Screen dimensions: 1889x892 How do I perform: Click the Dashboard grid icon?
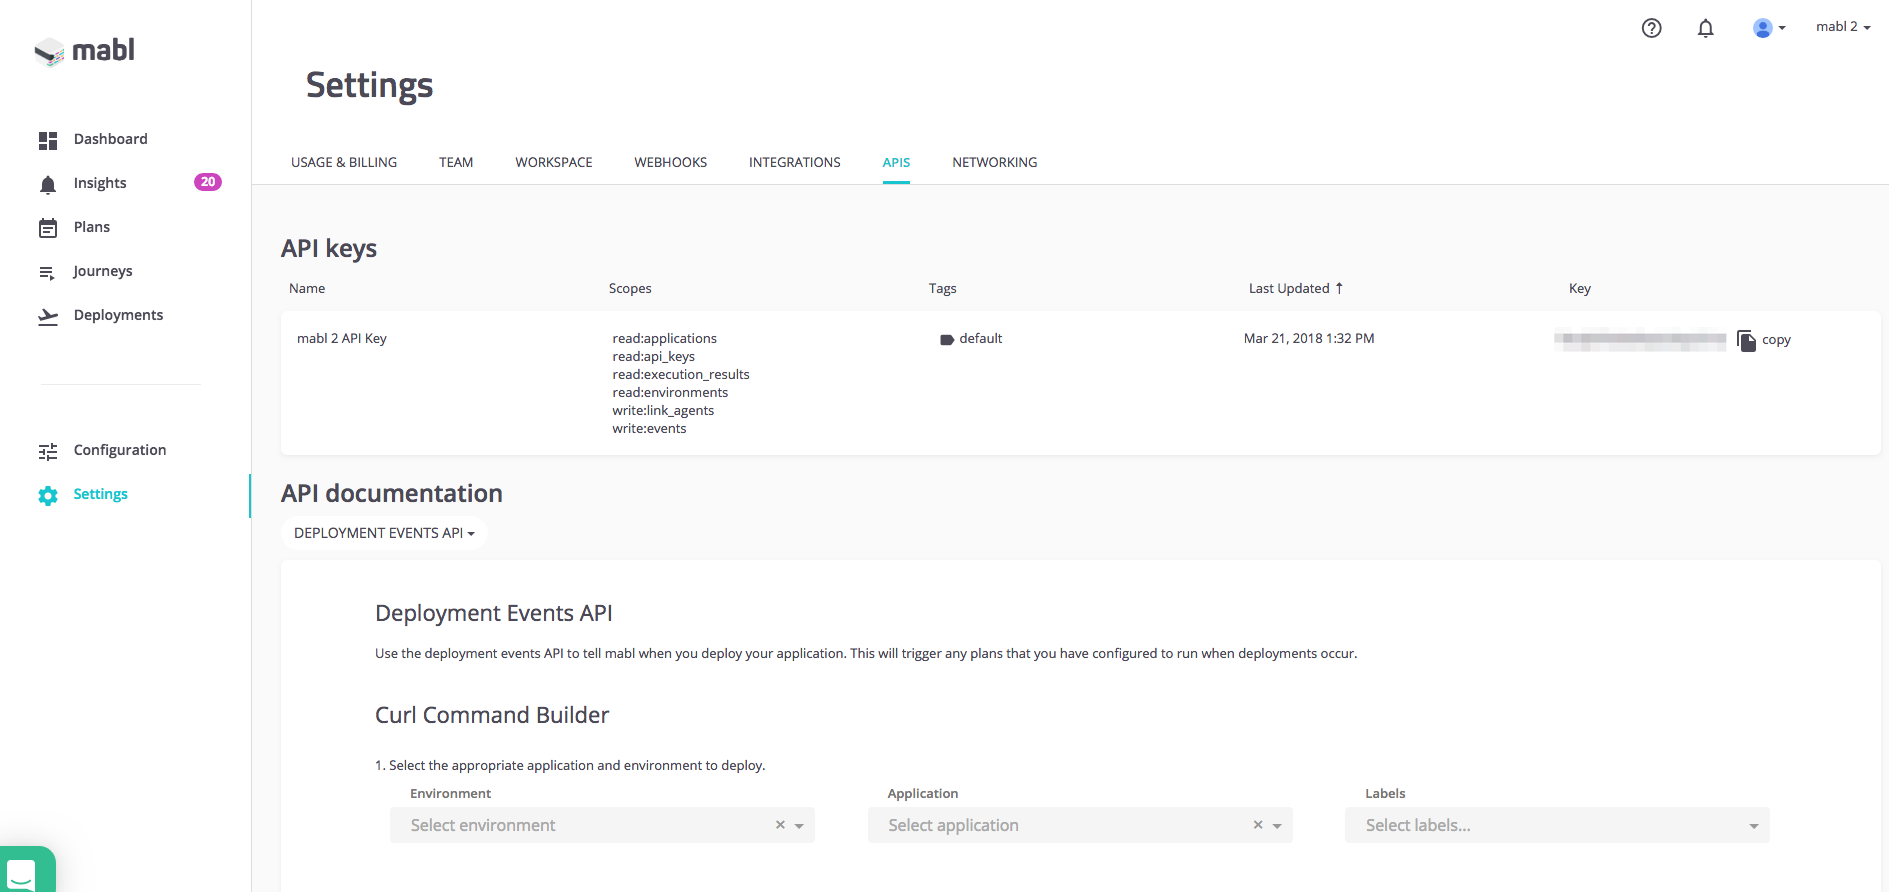point(48,140)
